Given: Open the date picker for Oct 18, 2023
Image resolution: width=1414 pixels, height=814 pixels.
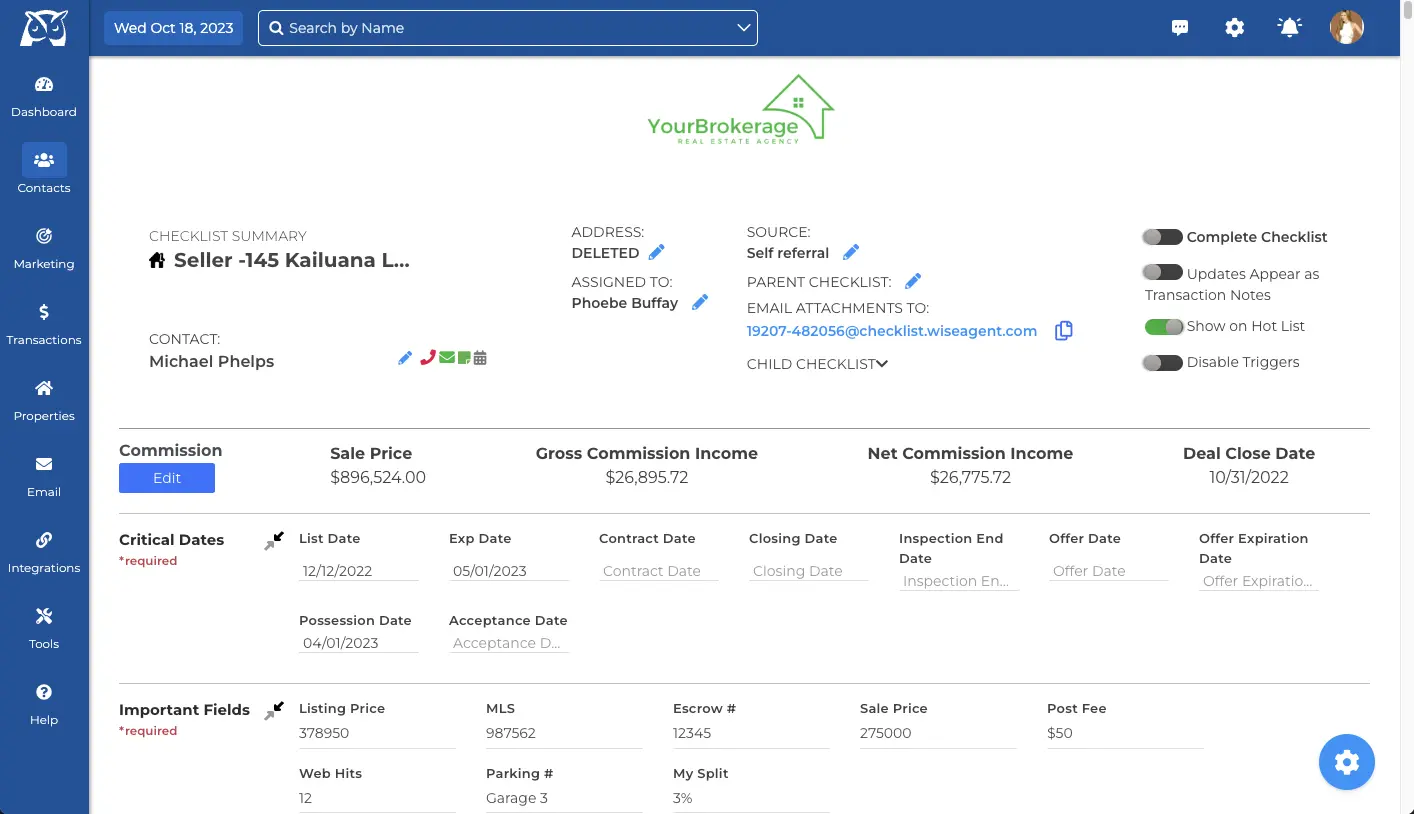Looking at the screenshot, I should 173,27.
